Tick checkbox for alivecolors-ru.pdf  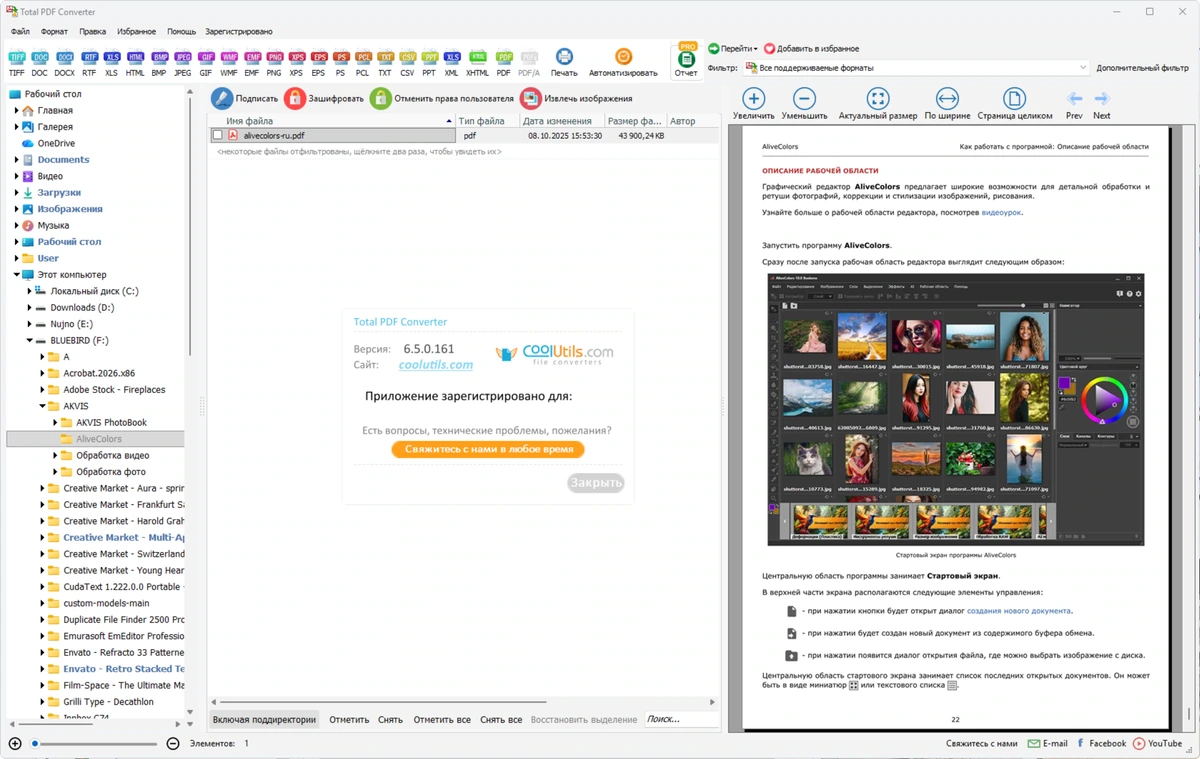[217, 135]
